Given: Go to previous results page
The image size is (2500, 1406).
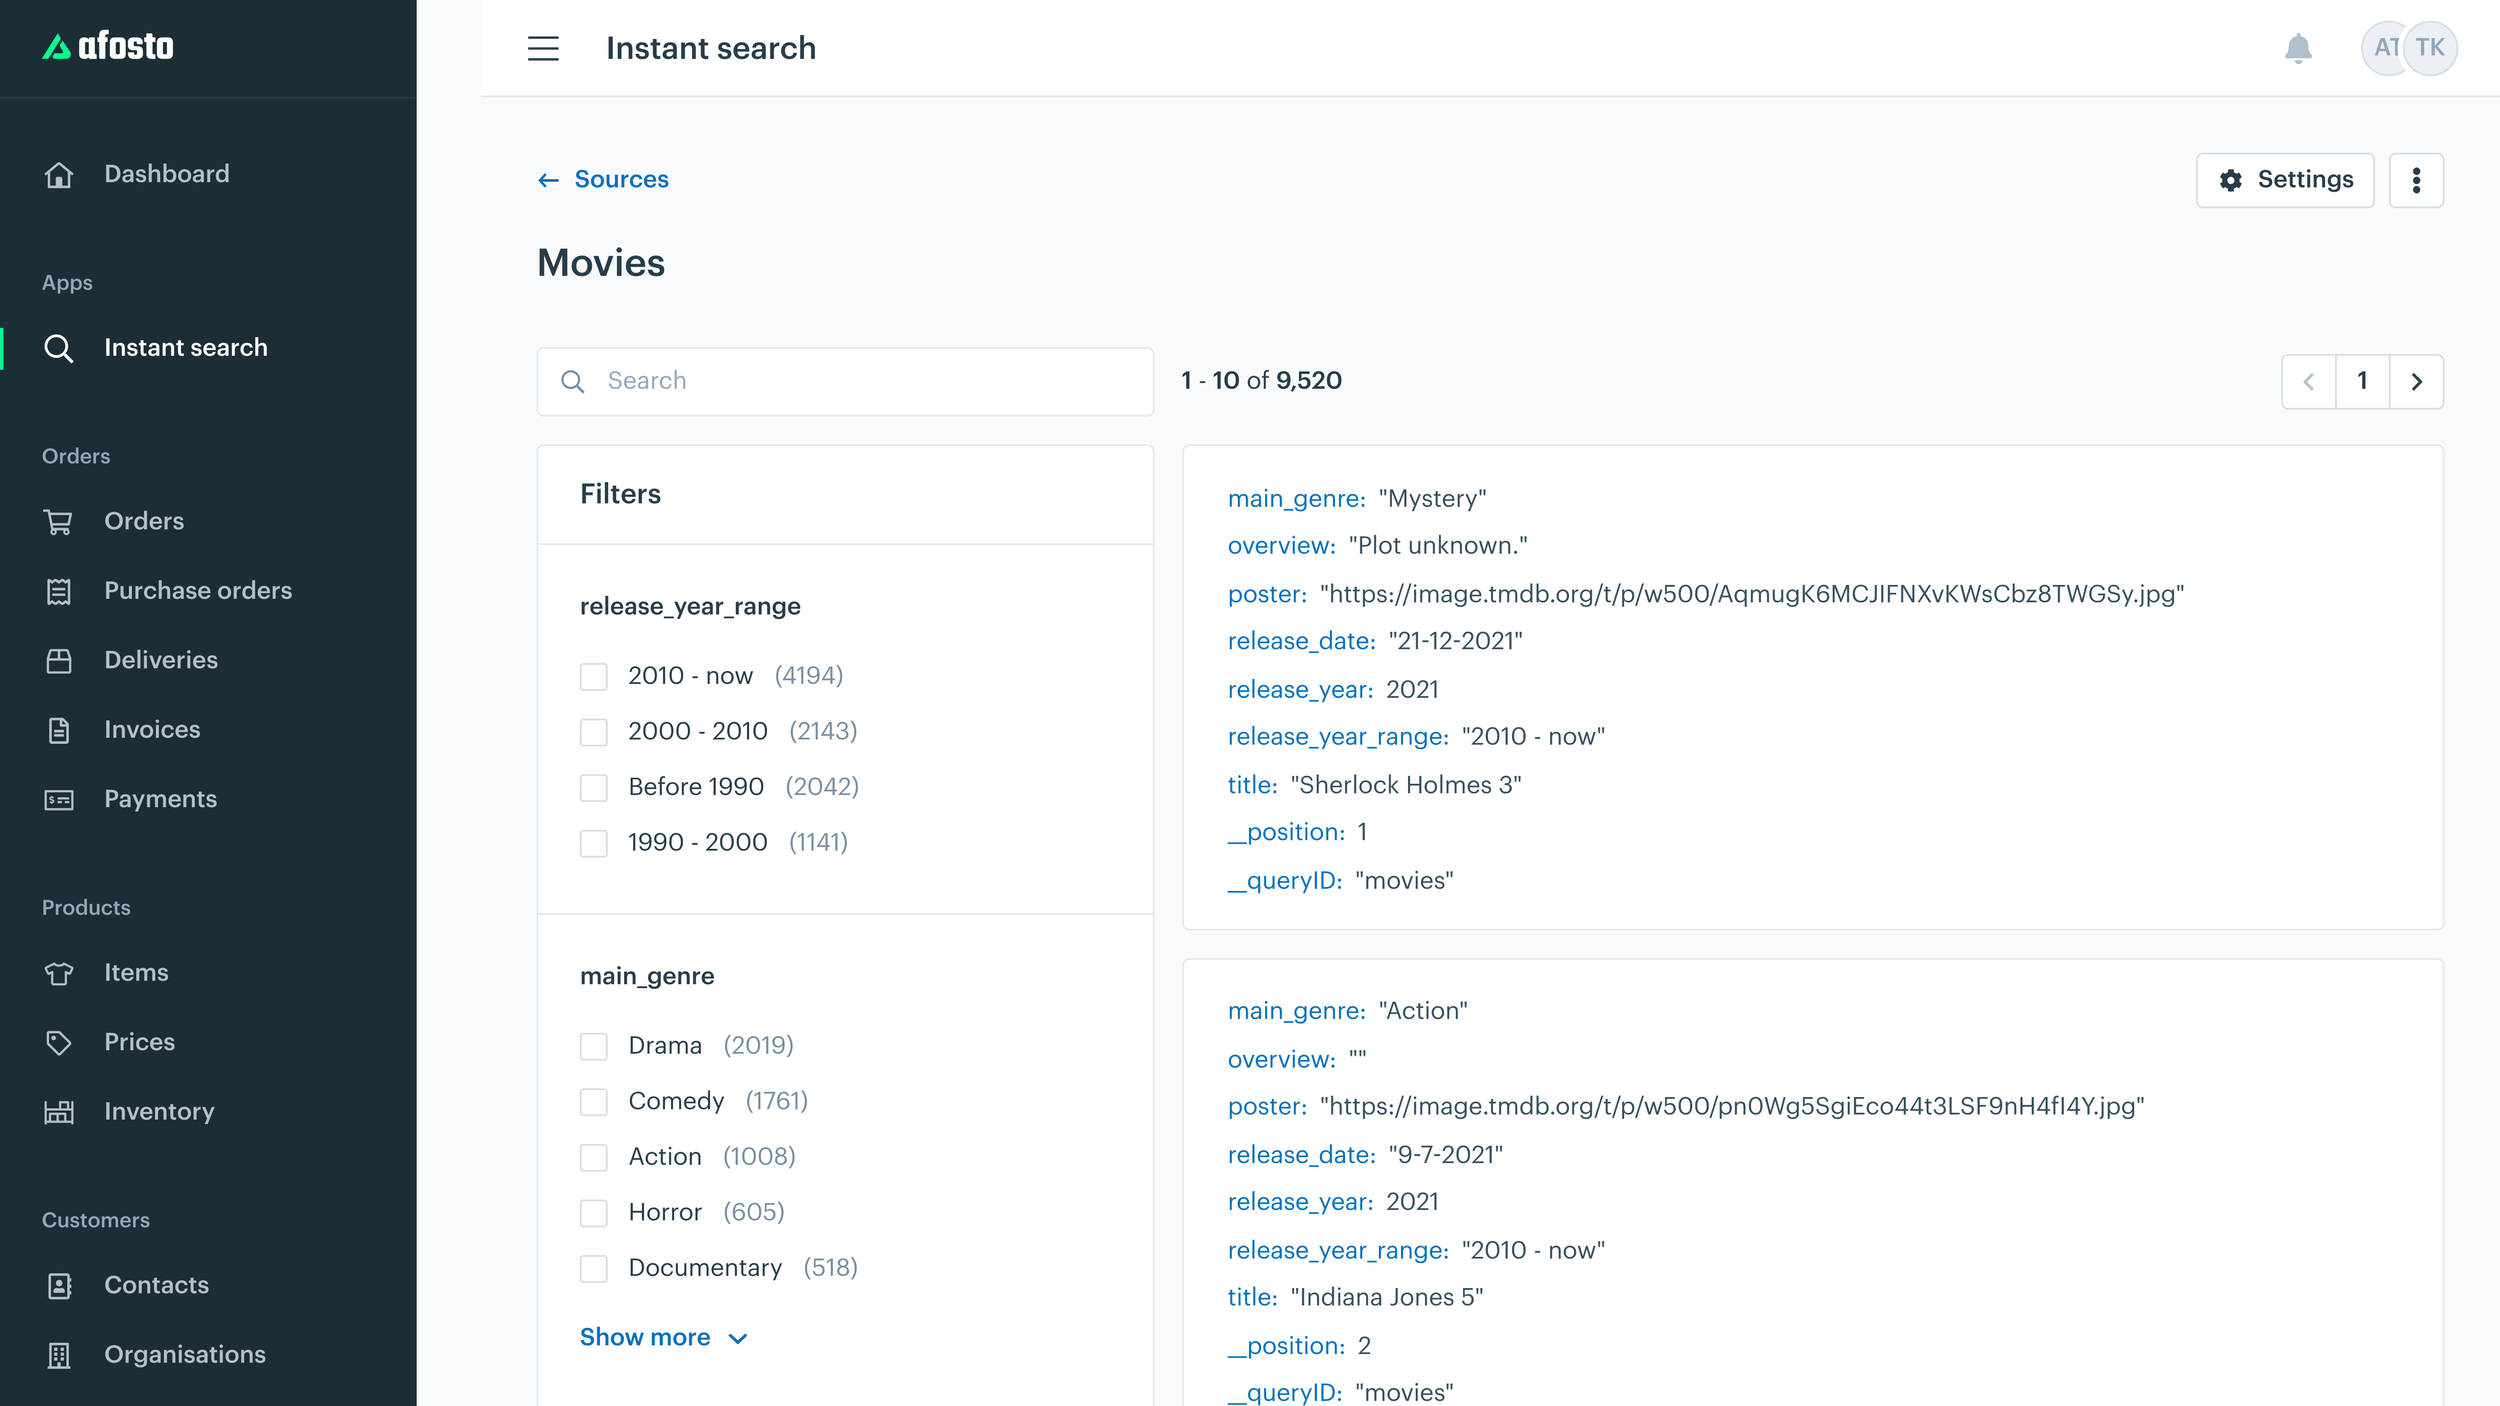Looking at the screenshot, I should (2309, 382).
